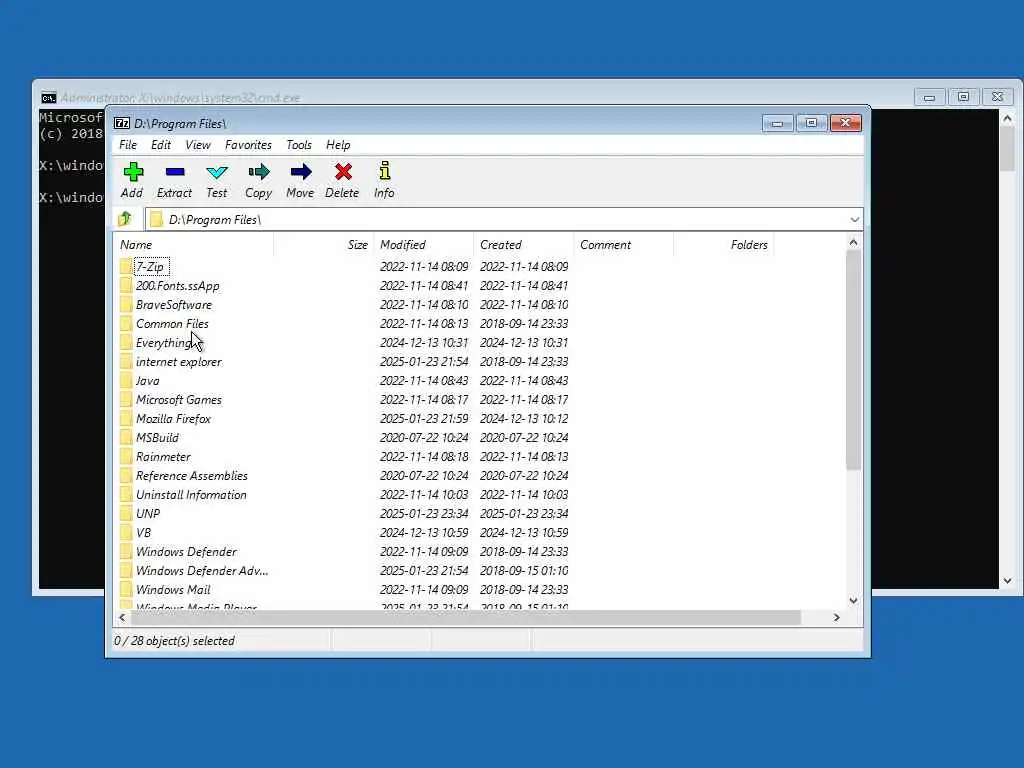Screen dimensions: 1024x768
Task: Open the Favorites menu
Action: 248,145
